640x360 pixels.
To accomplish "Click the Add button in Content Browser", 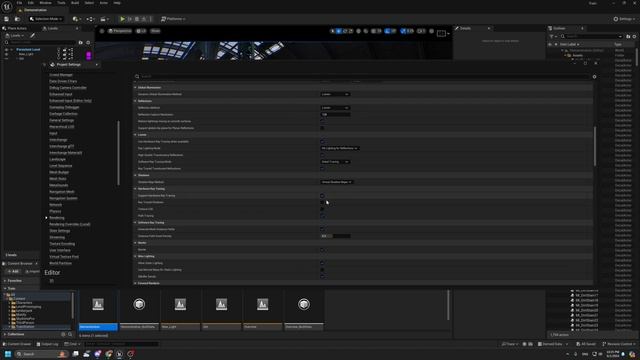I will point(13,271).
